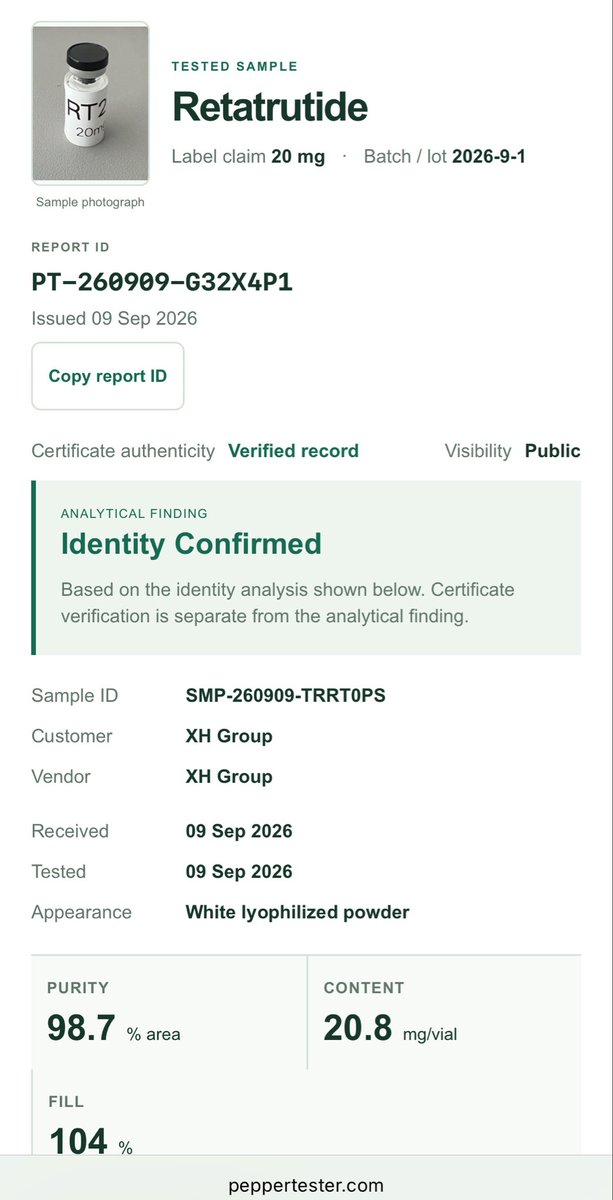This screenshot has width=613, height=1200.
Task: Click the Content 20.8 mg/vial value
Action: pyautogui.click(x=390, y=1029)
